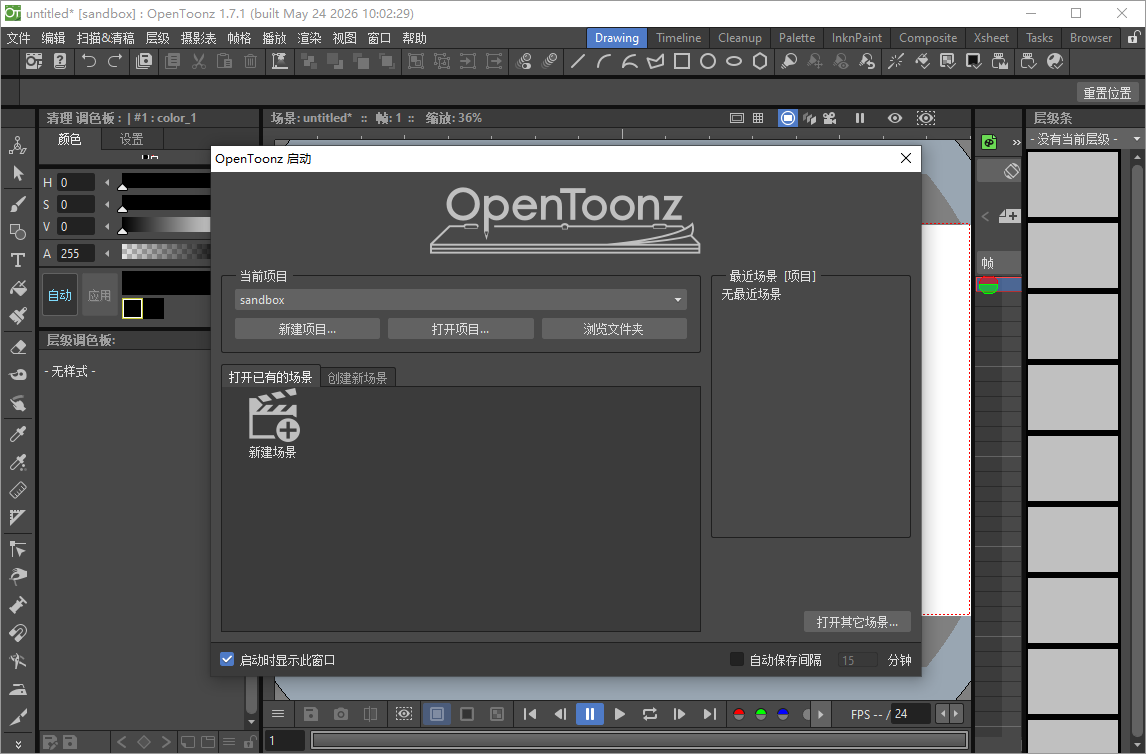Screen dimensions: 1146x754
Task: Click the first level strip thumbnail frame
Action: click(x=1073, y=184)
